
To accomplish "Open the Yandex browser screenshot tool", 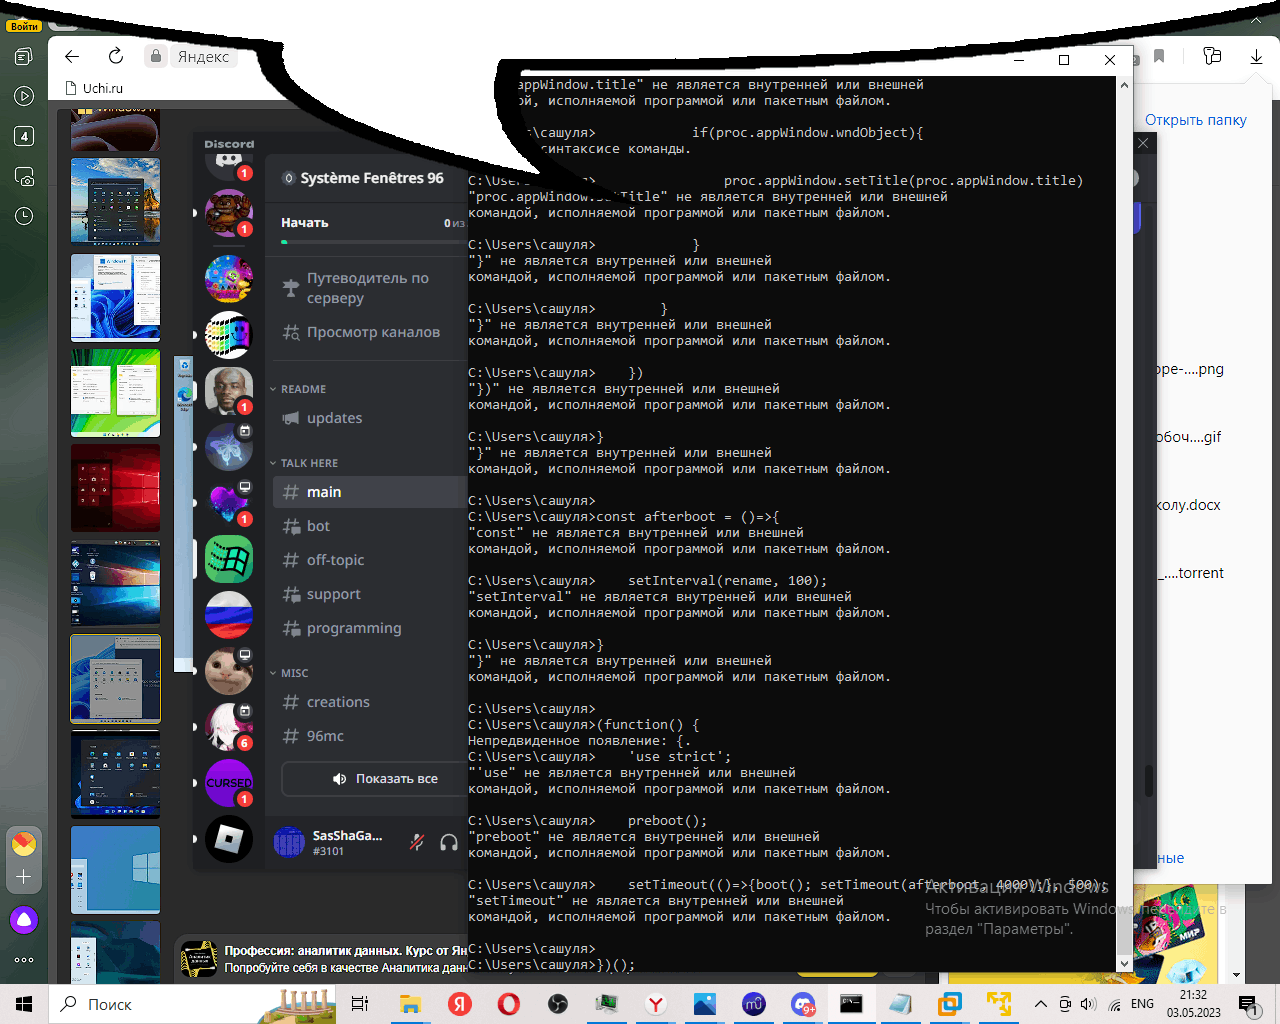I will tap(24, 177).
